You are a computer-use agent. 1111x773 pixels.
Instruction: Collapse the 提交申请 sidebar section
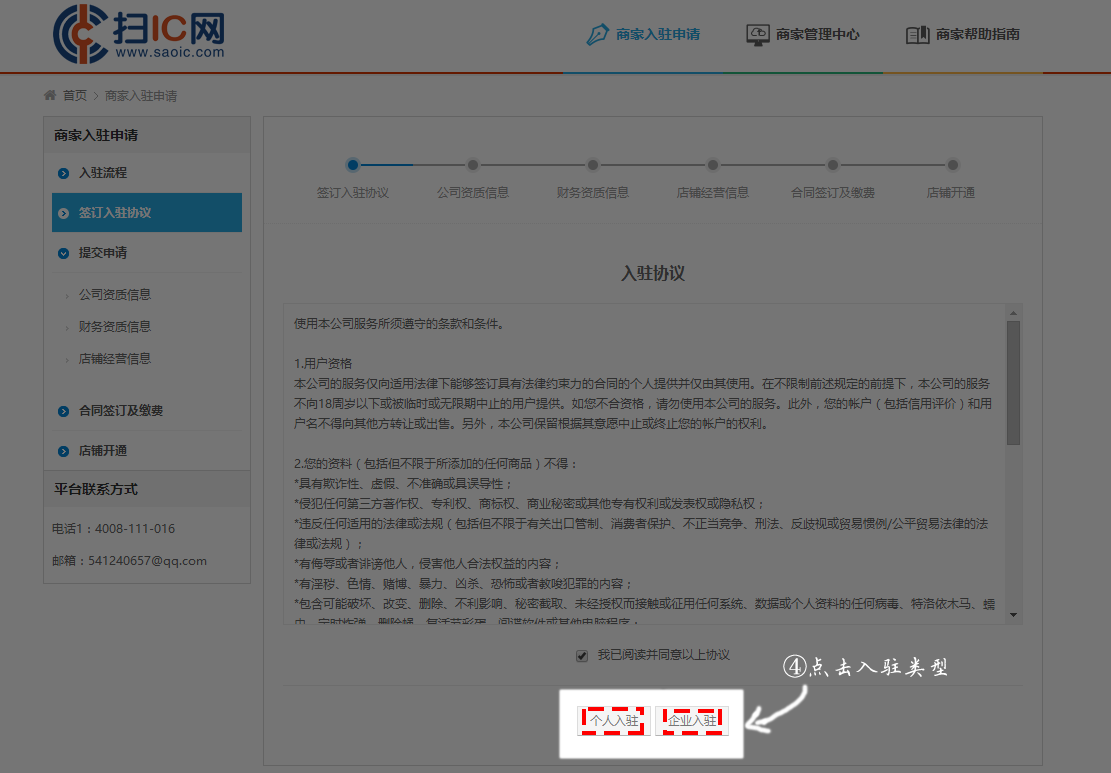(x=63, y=253)
